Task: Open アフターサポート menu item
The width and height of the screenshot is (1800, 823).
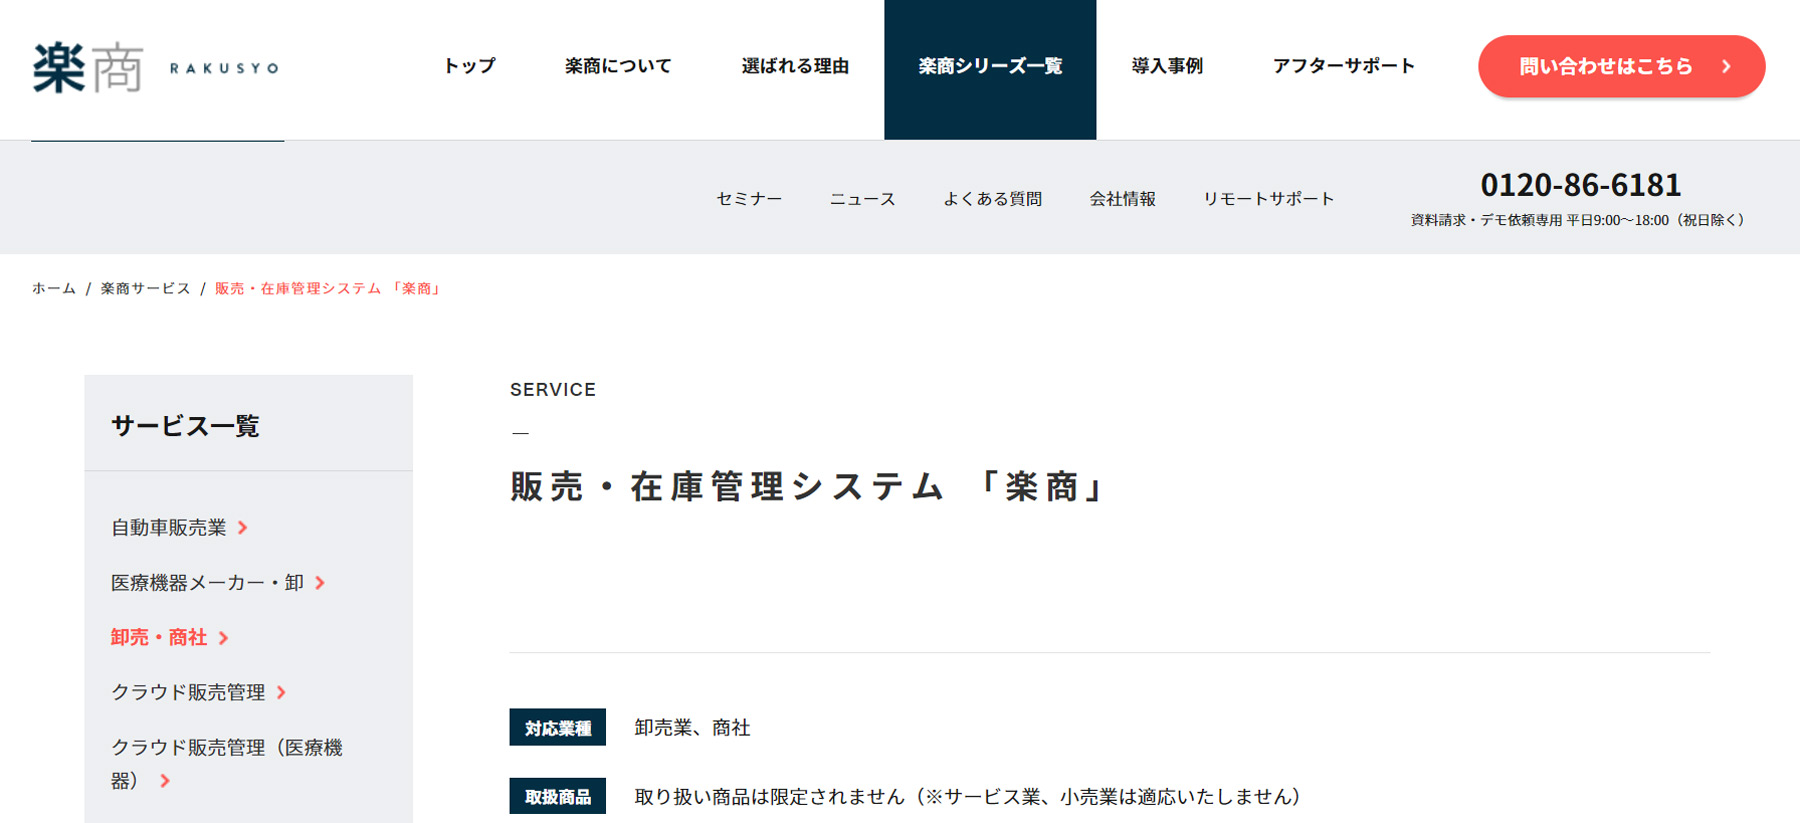Action: point(1344,66)
